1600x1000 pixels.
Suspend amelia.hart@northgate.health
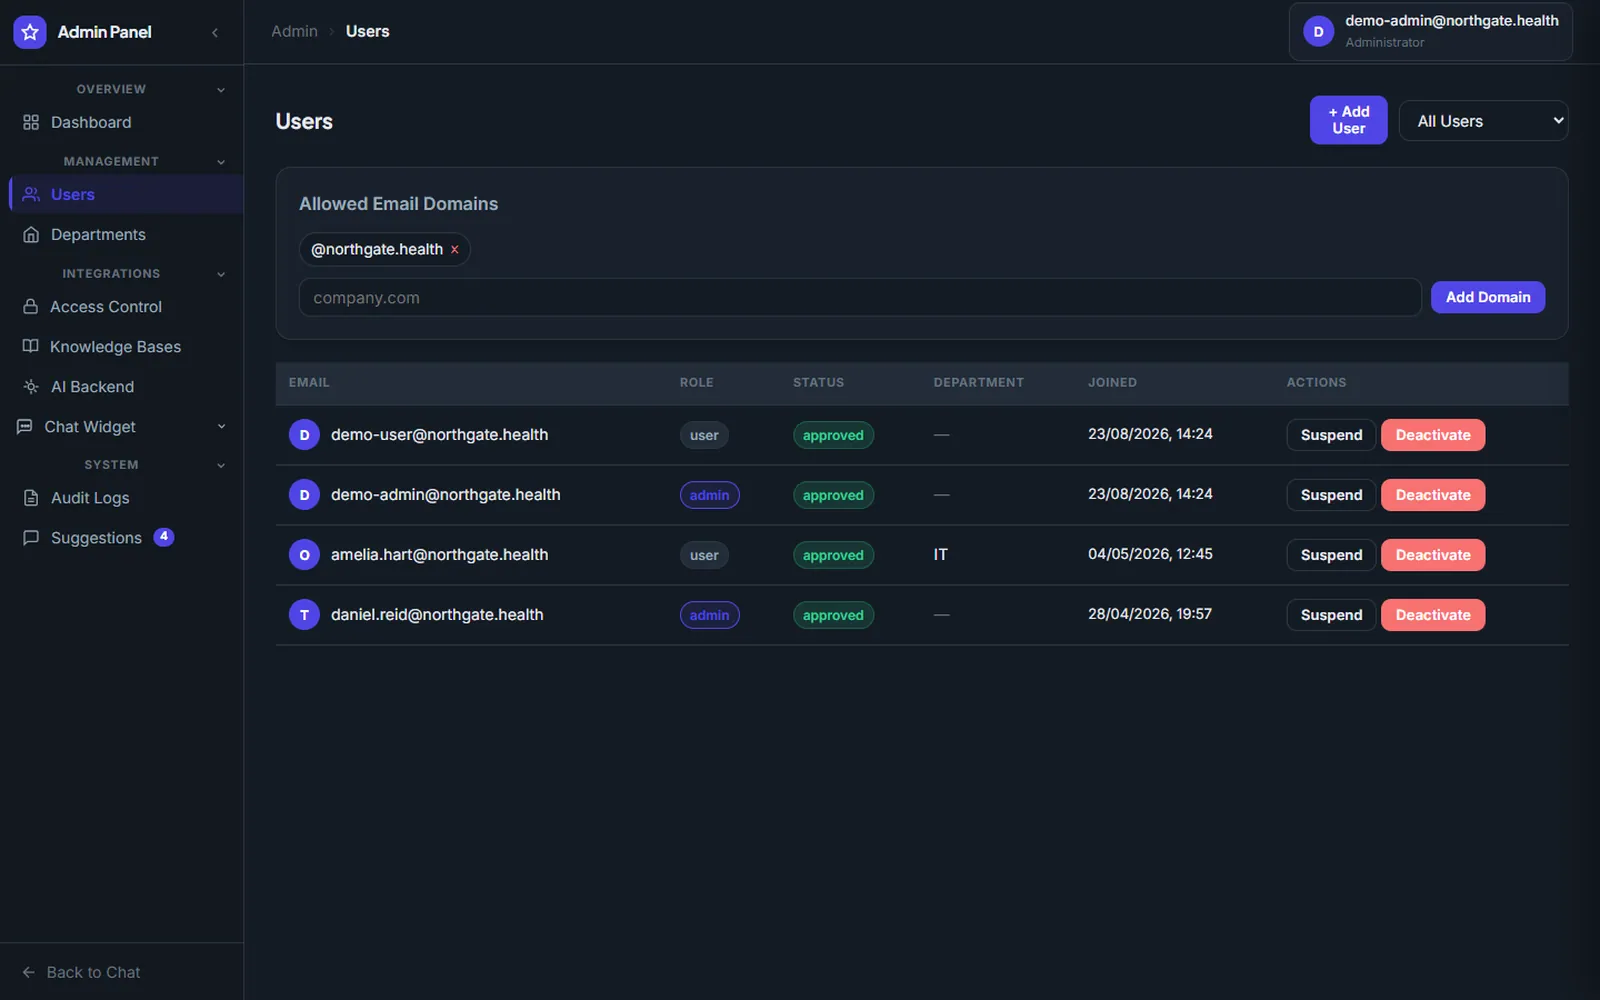click(x=1331, y=555)
